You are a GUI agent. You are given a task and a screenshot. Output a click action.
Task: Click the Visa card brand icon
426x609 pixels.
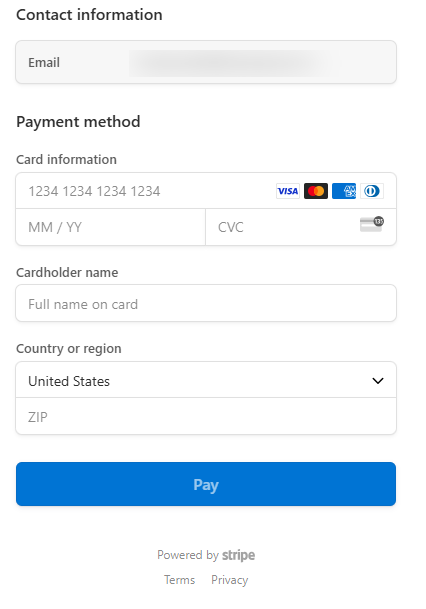[x=288, y=191]
